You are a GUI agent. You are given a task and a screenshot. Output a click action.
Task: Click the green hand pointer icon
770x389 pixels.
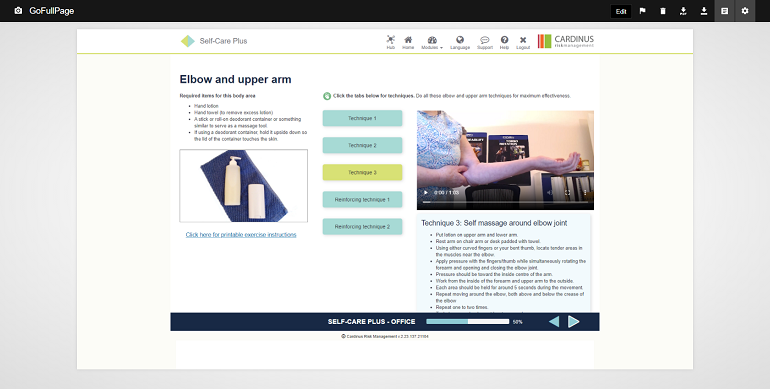tap(327, 96)
